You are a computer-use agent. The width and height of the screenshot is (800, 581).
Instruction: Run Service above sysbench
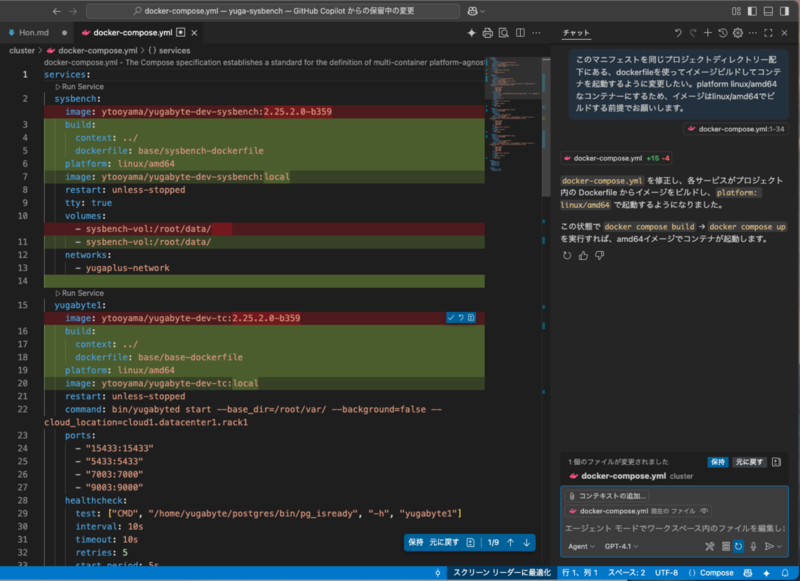coord(80,87)
